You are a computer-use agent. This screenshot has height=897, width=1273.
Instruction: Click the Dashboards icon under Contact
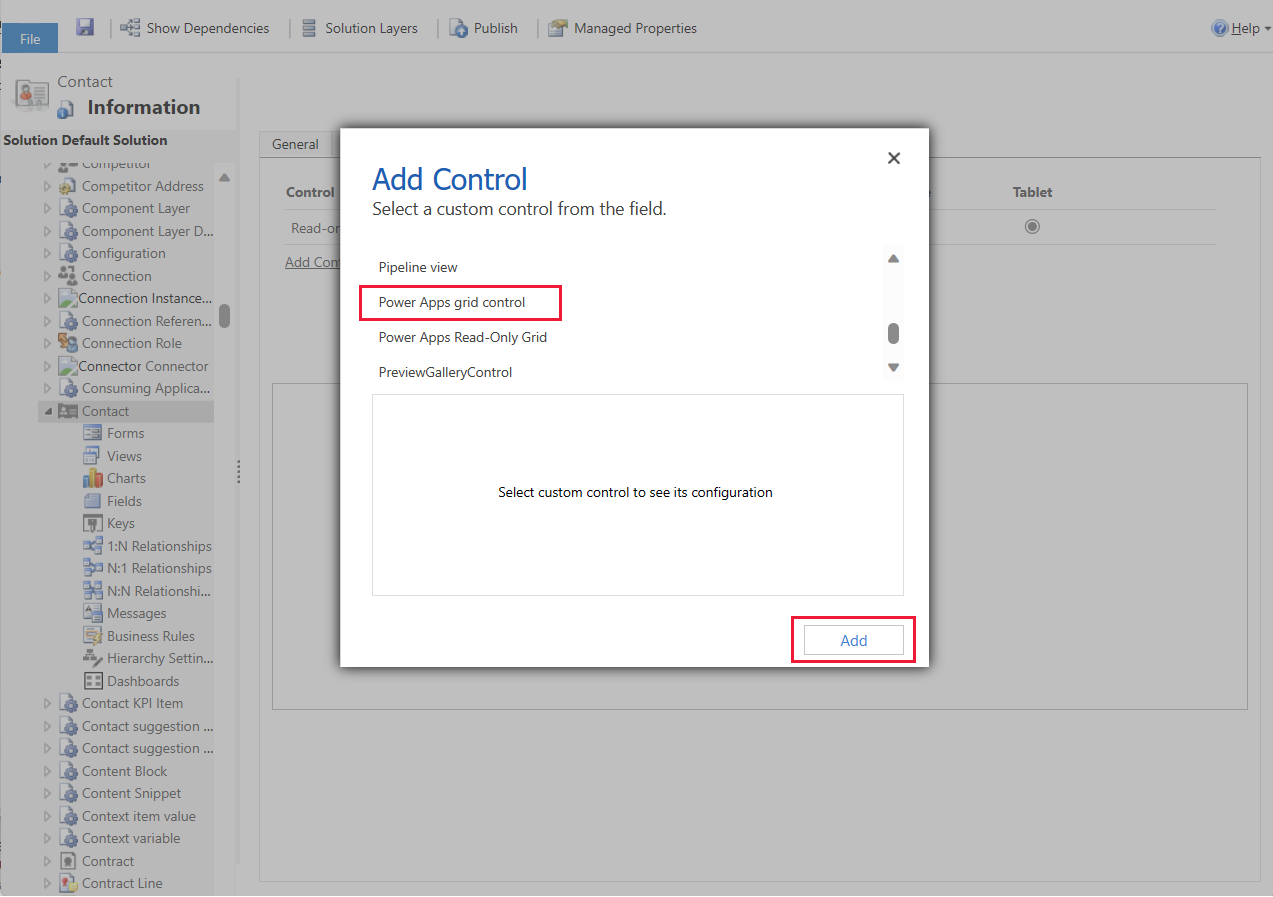coord(92,681)
